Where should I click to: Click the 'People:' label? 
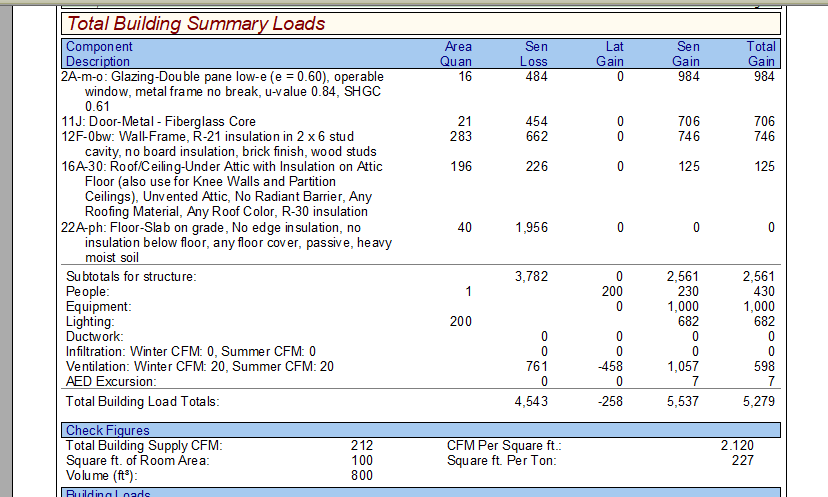point(88,292)
